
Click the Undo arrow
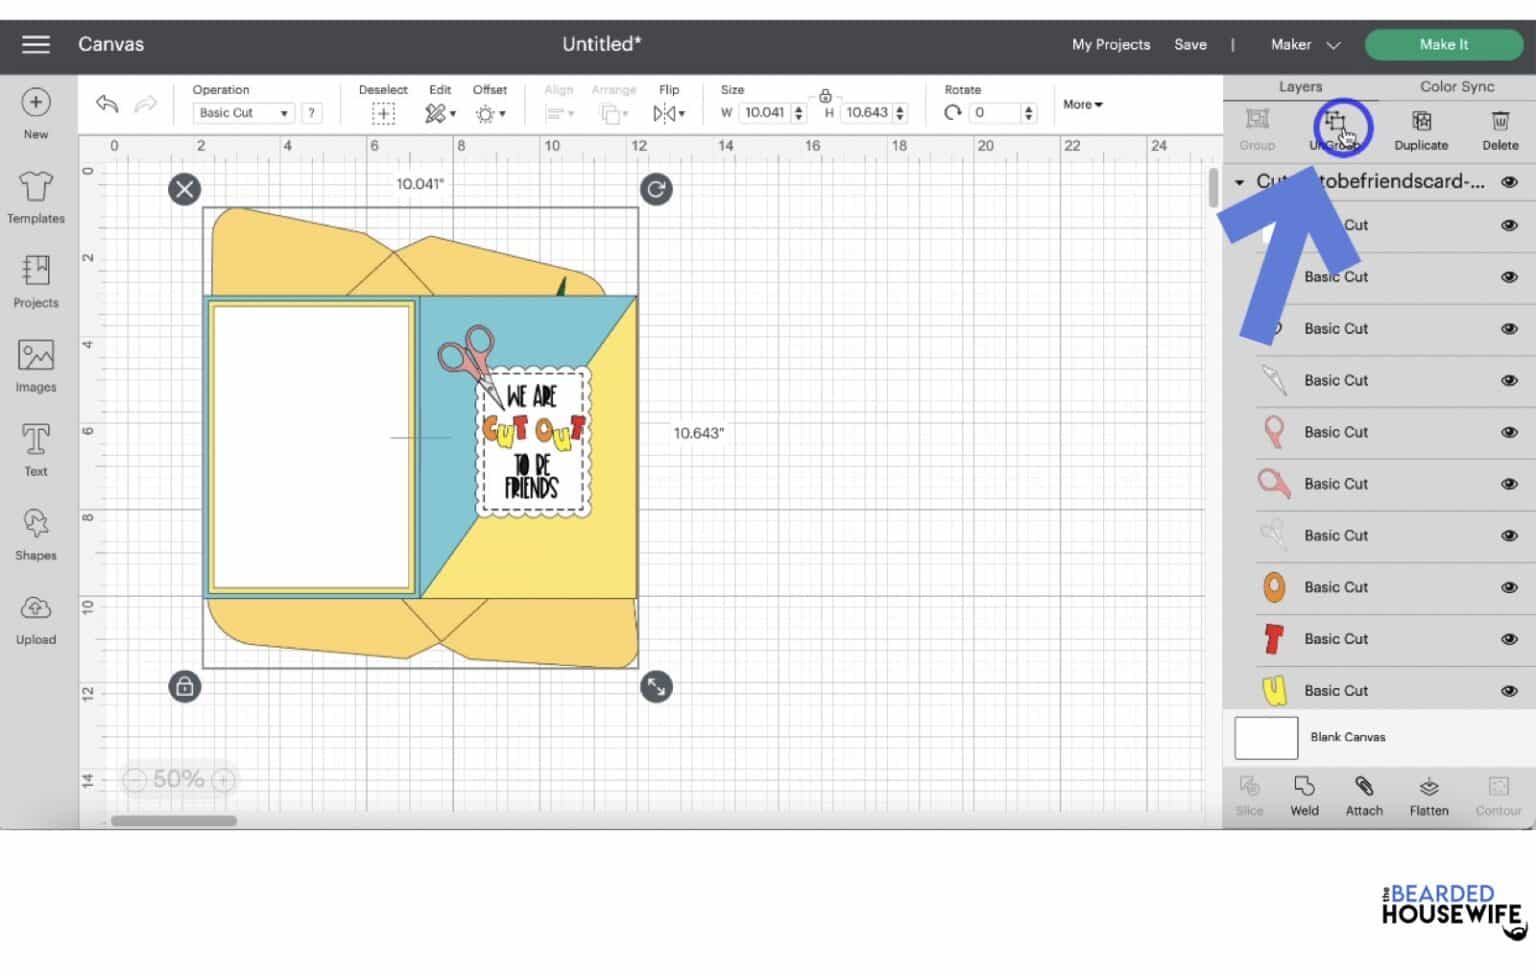(x=107, y=104)
